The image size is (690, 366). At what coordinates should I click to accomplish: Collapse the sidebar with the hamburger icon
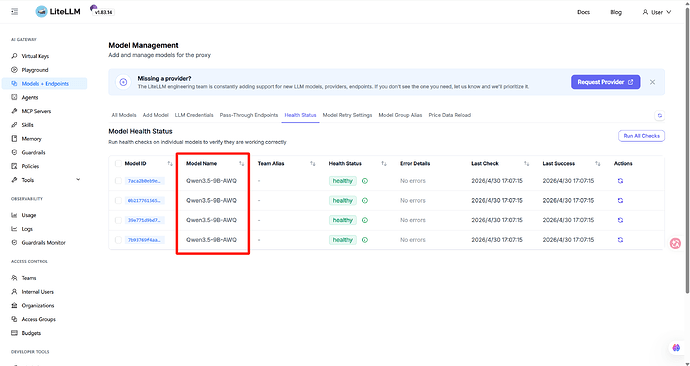(15, 12)
